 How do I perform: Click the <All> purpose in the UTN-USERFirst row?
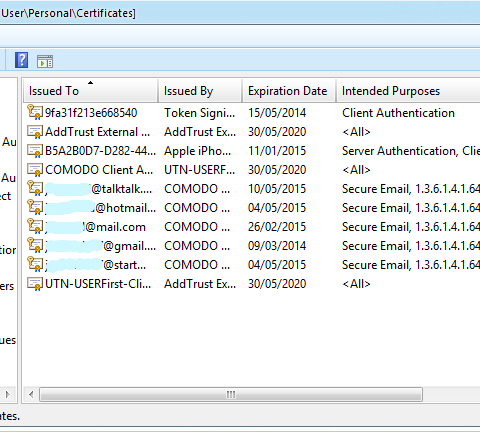[356, 284]
